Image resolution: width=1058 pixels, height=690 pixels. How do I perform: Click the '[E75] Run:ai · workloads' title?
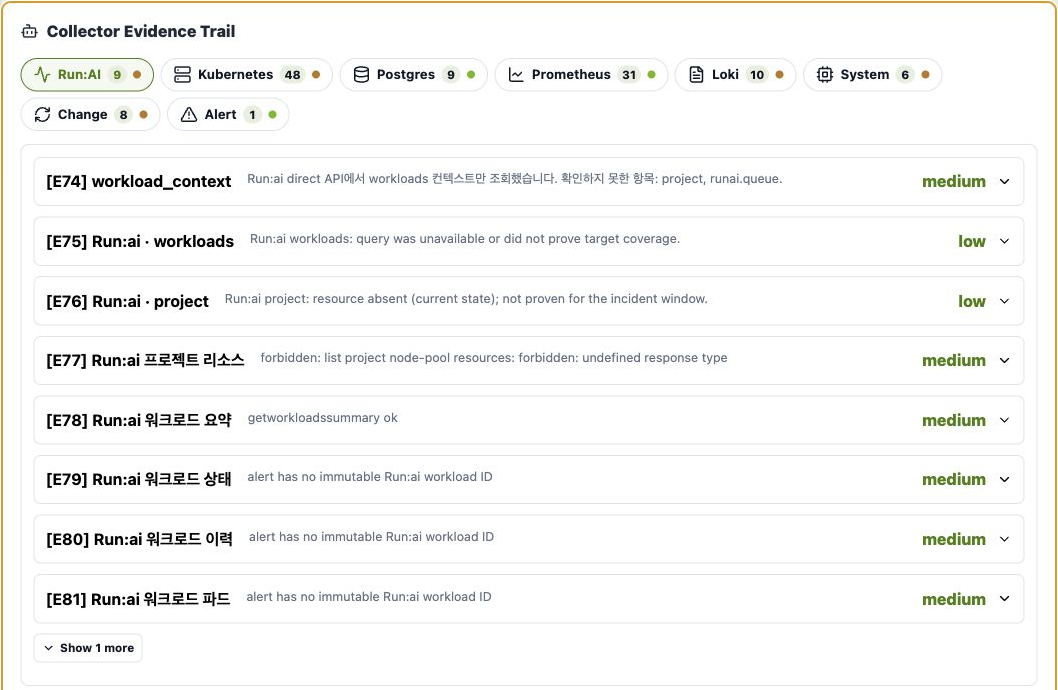[140, 241]
